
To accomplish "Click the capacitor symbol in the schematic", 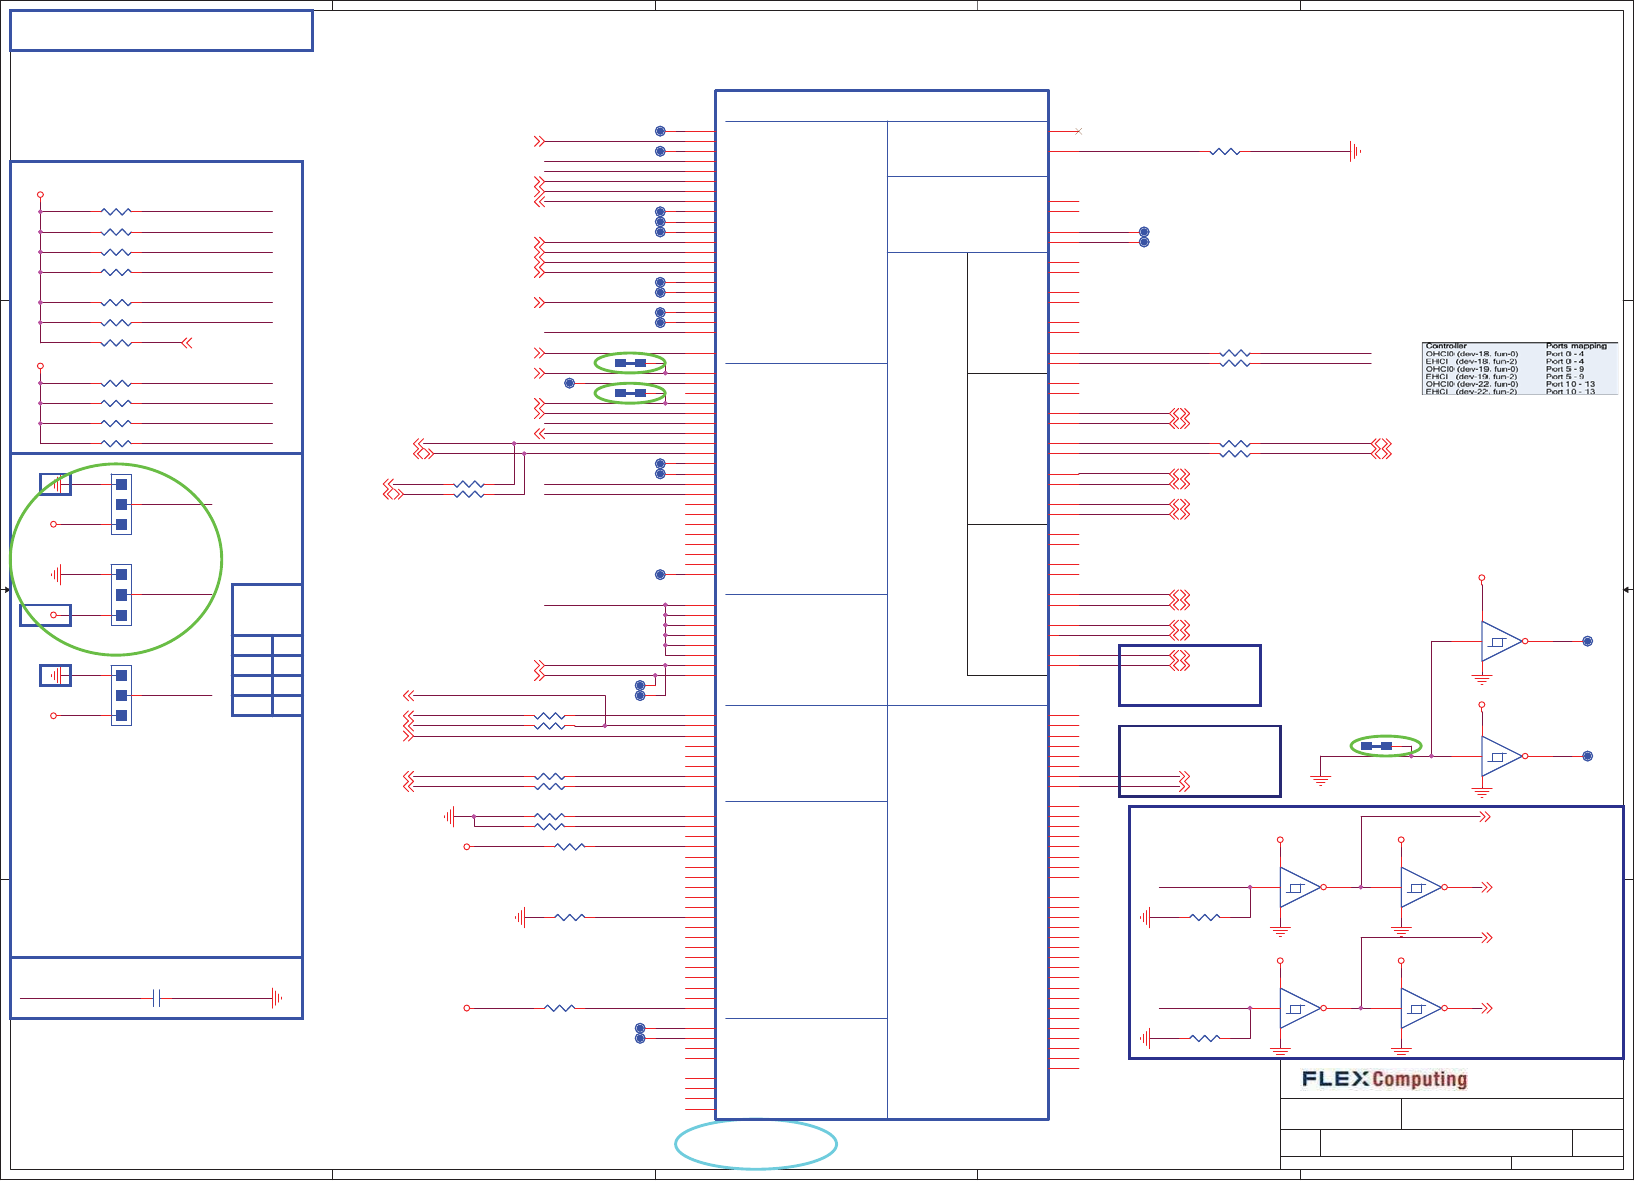I will (x=157, y=998).
